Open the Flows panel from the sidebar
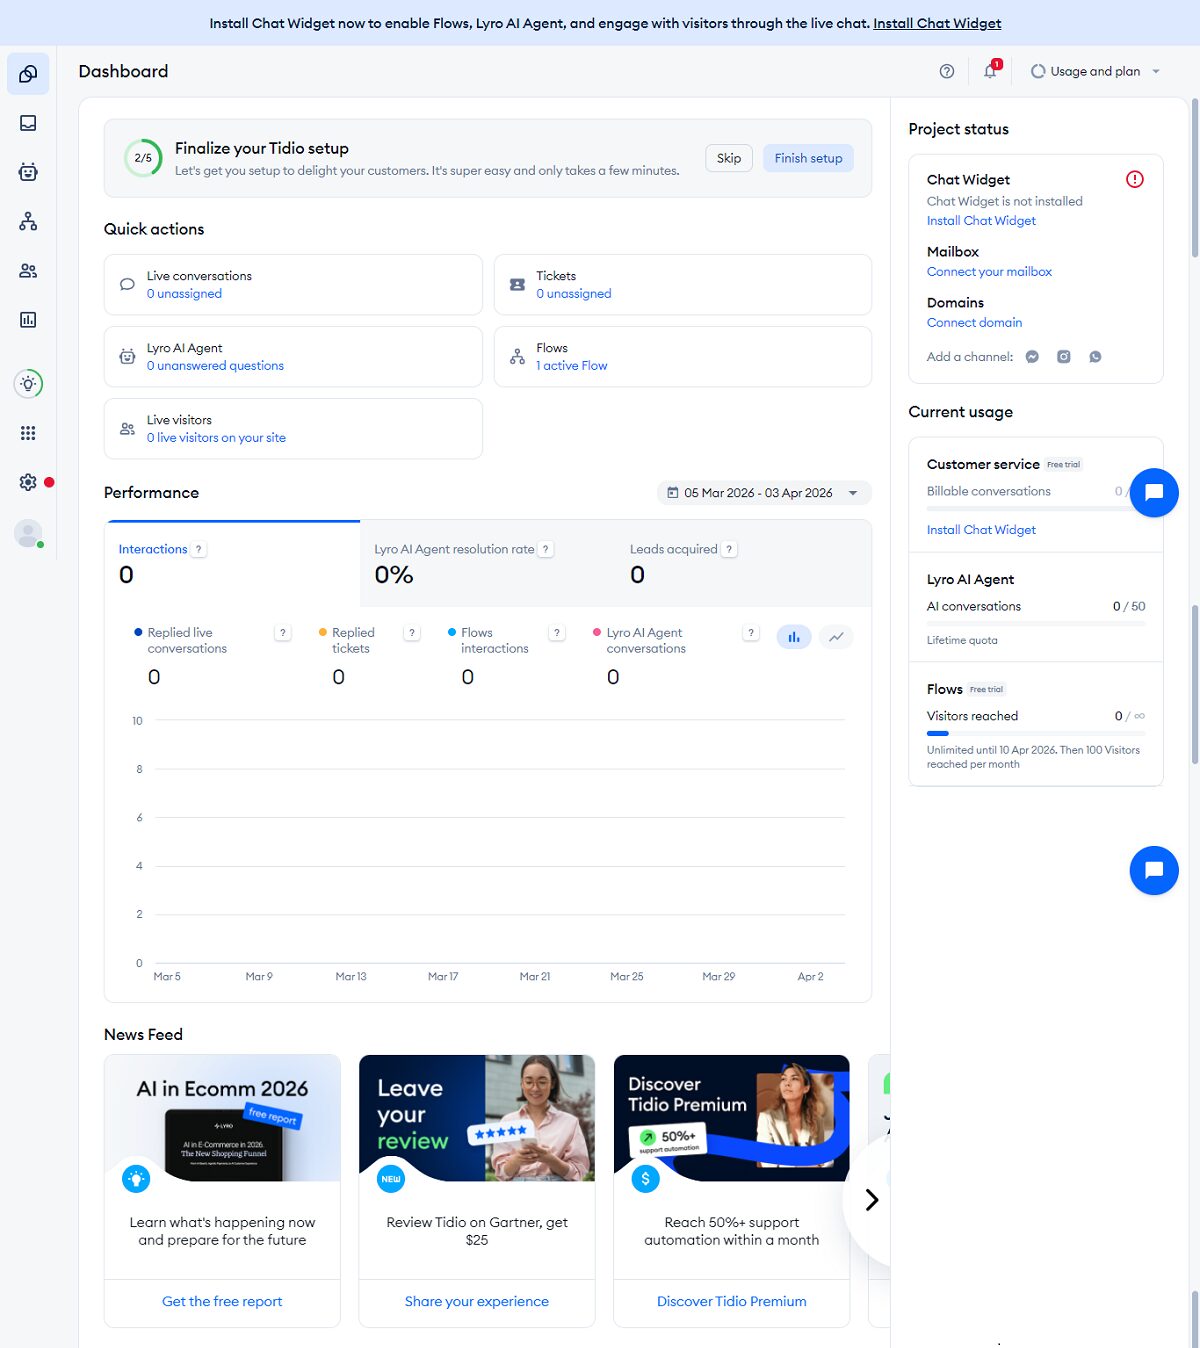1200x1348 pixels. point(28,222)
